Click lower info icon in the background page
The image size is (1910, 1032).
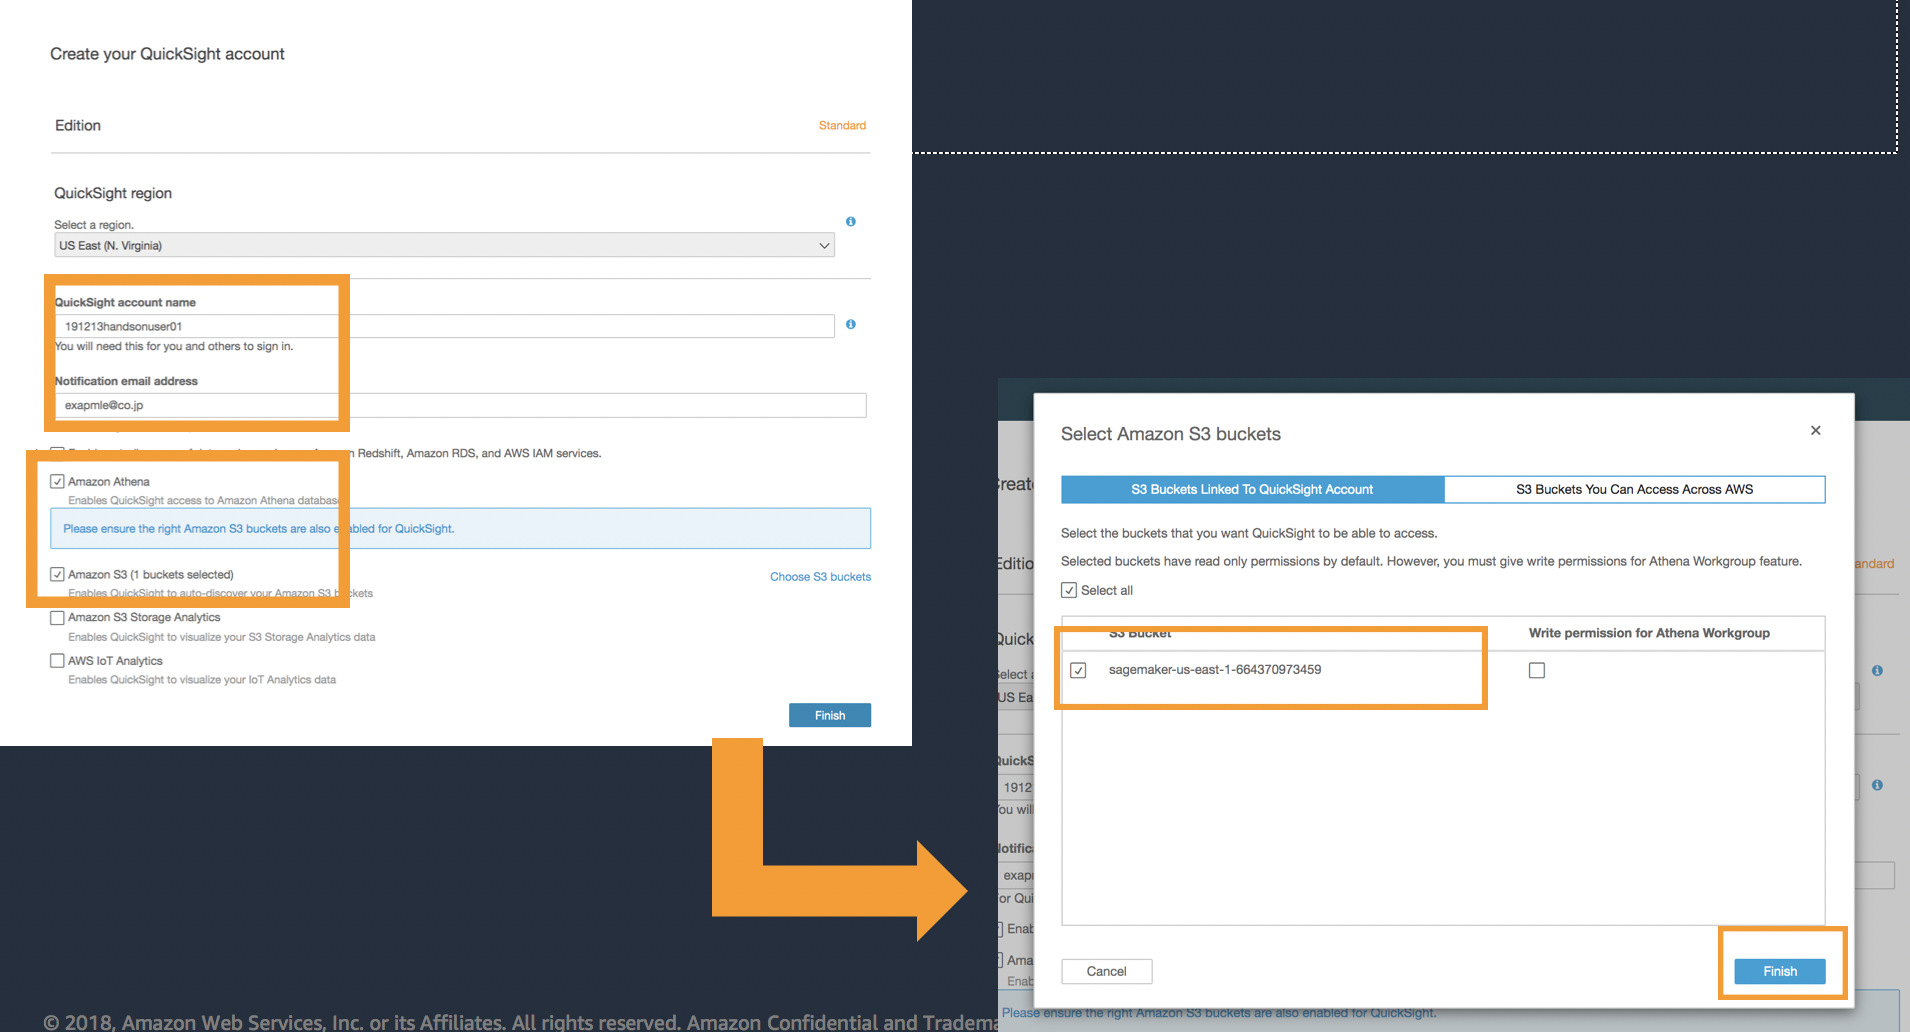click(1877, 785)
